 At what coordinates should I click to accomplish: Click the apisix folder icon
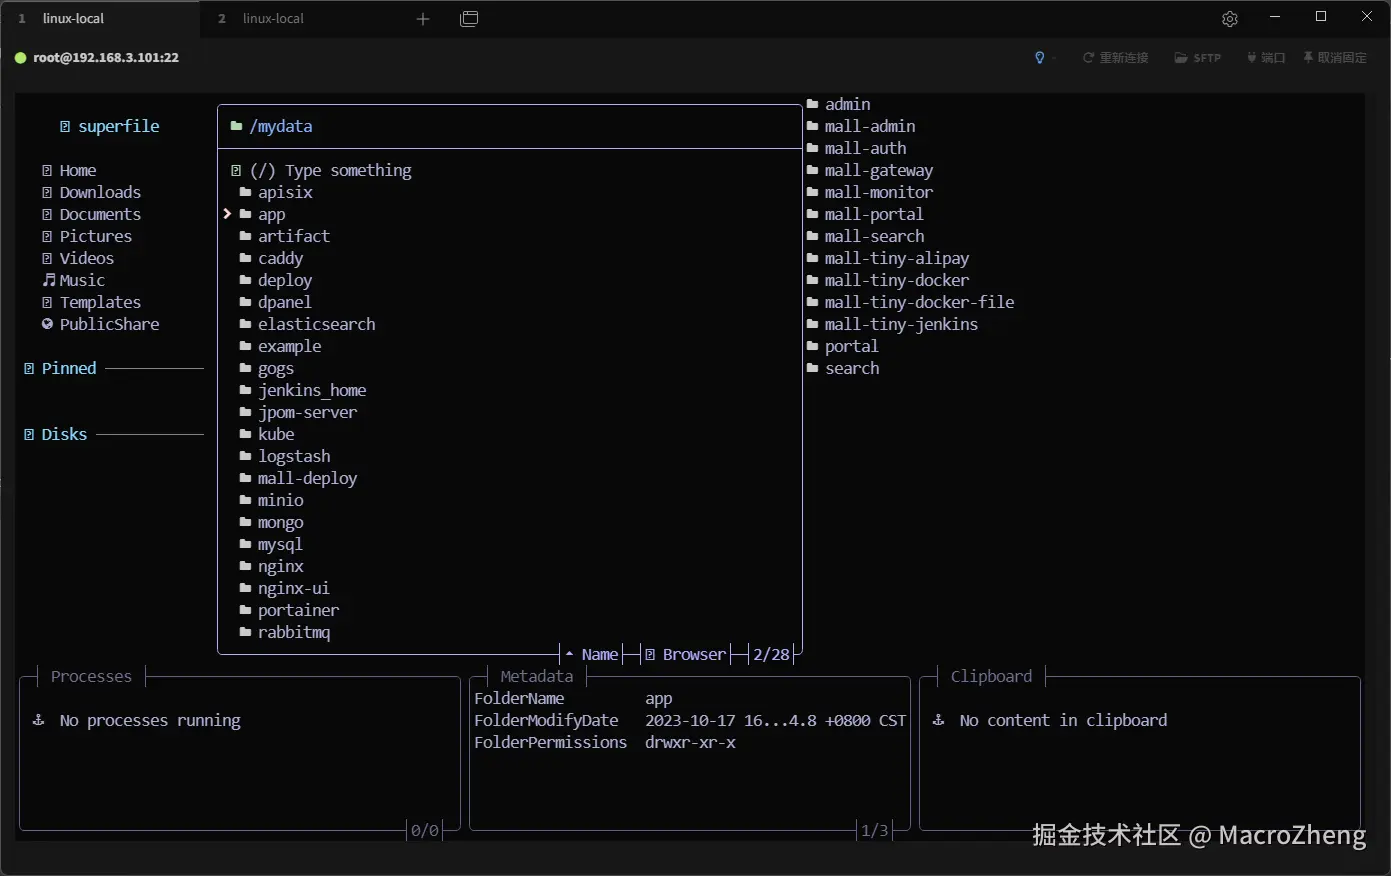coord(245,193)
